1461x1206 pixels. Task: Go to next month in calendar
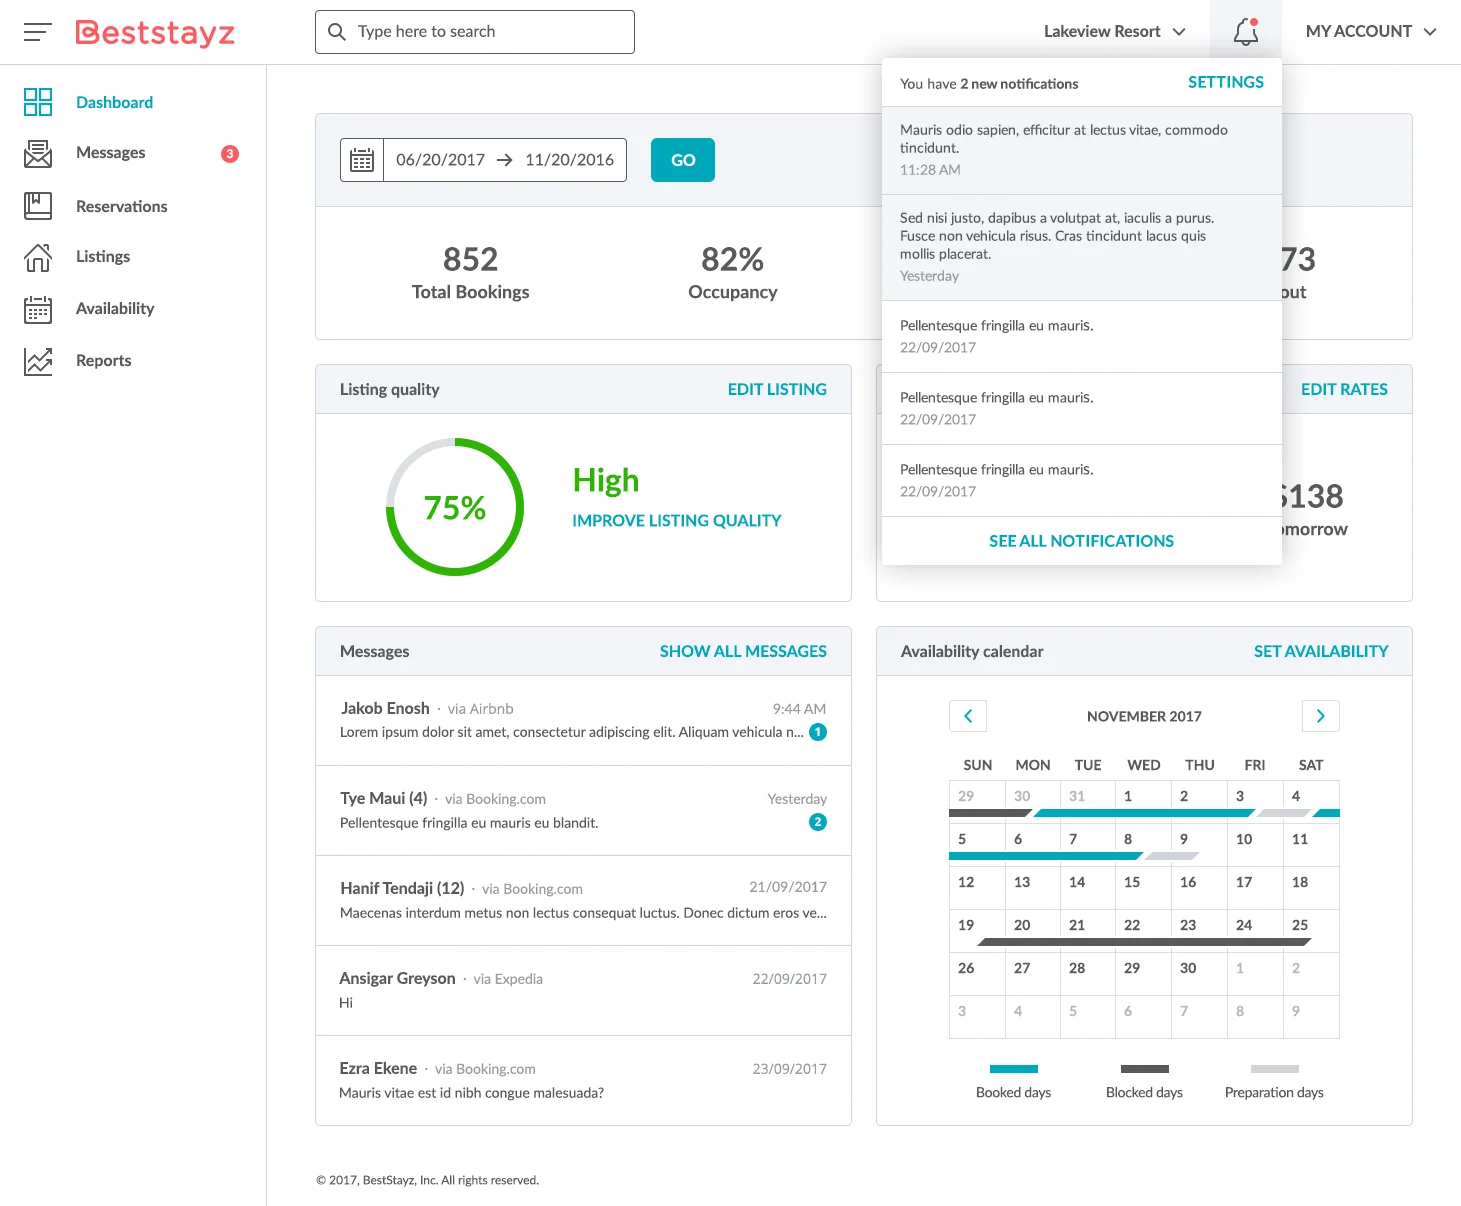pyautogui.click(x=1320, y=716)
